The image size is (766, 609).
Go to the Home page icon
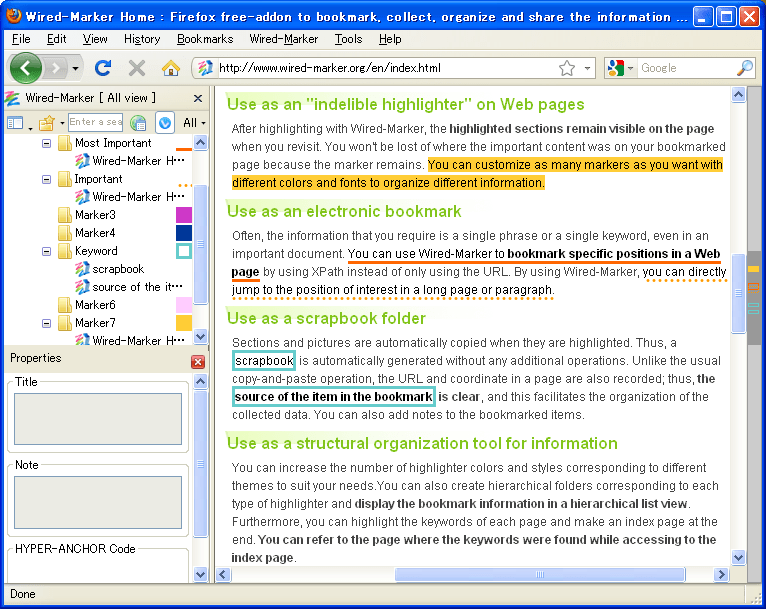click(170, 68)
